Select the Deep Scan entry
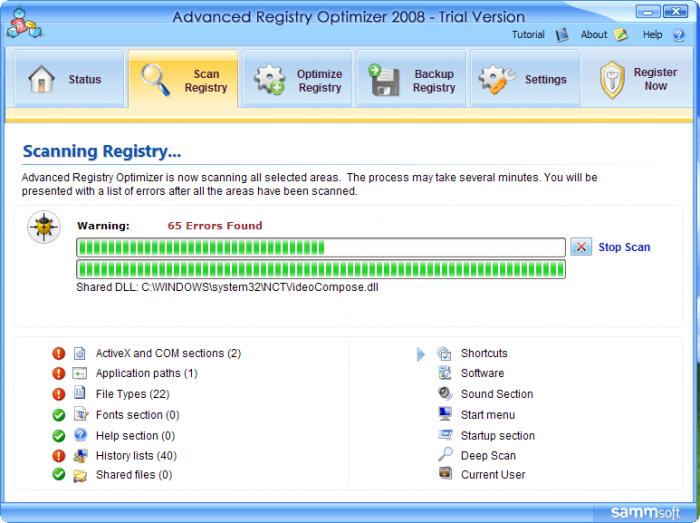 coord(488,456)
